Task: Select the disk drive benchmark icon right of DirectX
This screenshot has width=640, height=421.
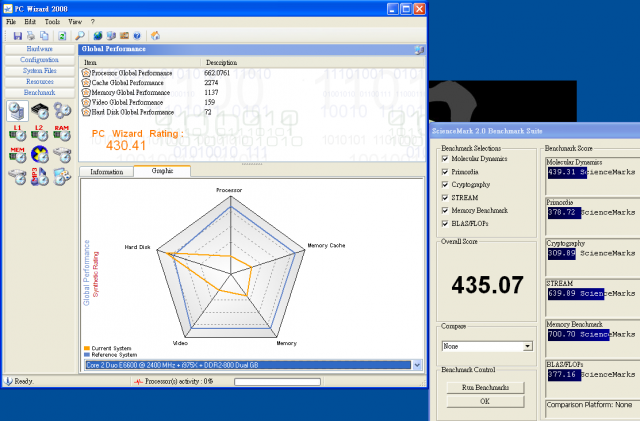Action: (x=62, y=155)
